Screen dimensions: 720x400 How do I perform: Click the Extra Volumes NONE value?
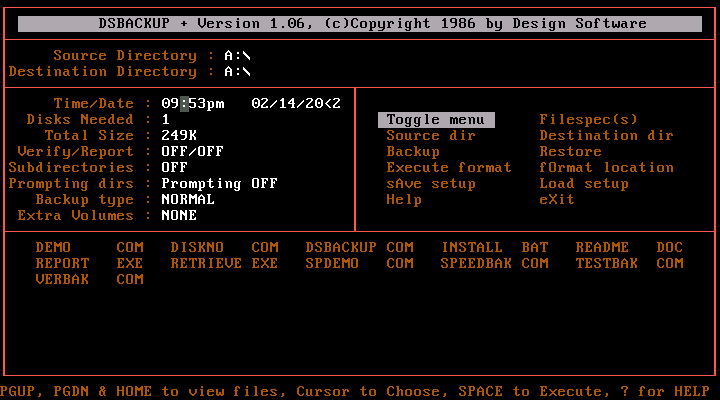click(179, 216)
